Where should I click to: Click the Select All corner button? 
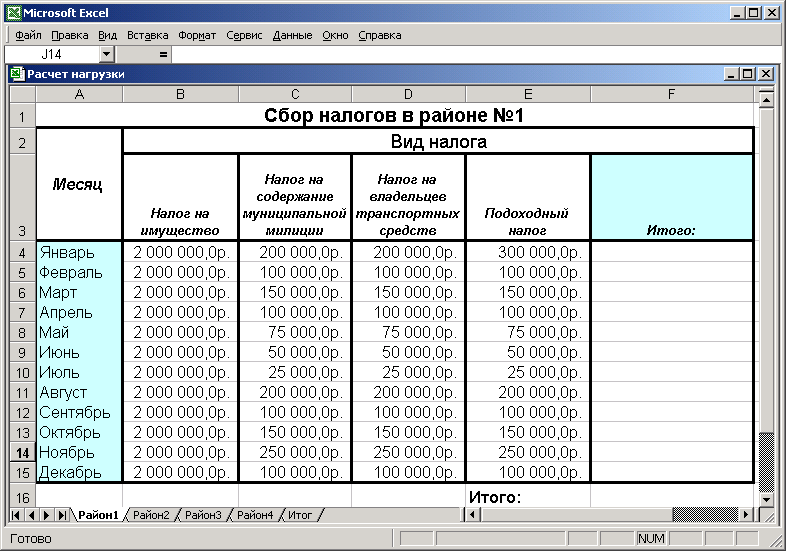23,94
